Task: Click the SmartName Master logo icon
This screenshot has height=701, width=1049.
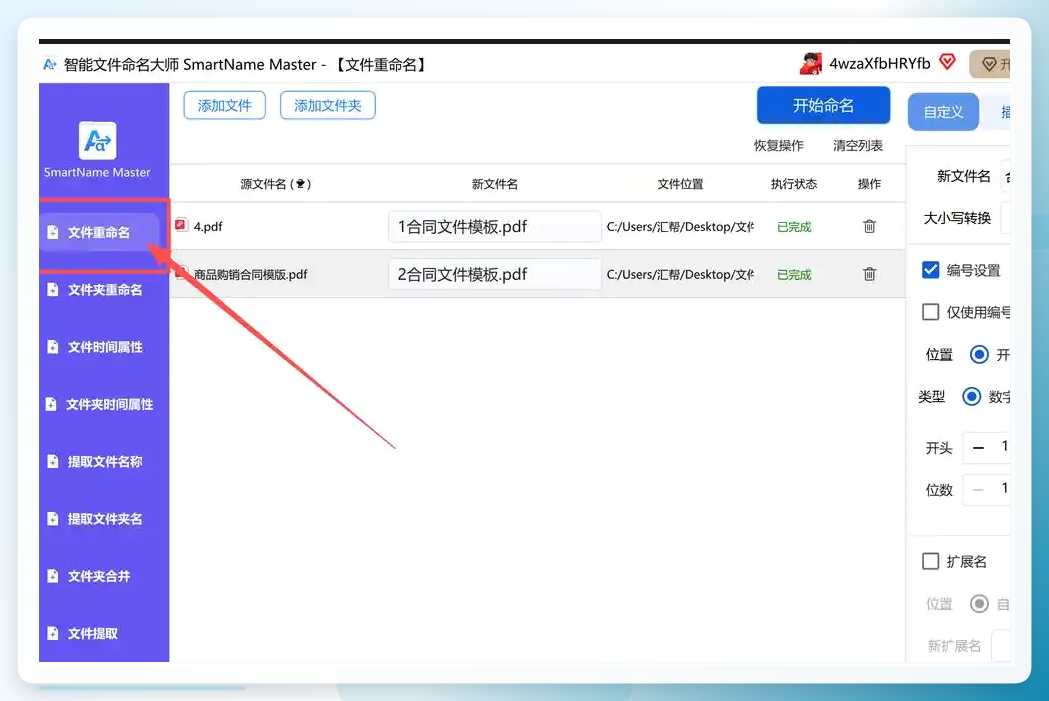Action: click(98, 140)
